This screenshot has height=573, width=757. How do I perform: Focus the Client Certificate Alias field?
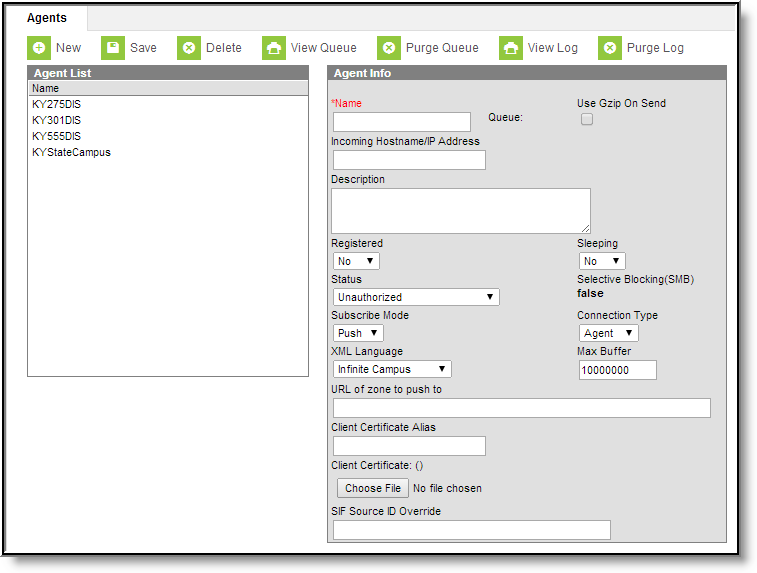click(409, 446)
